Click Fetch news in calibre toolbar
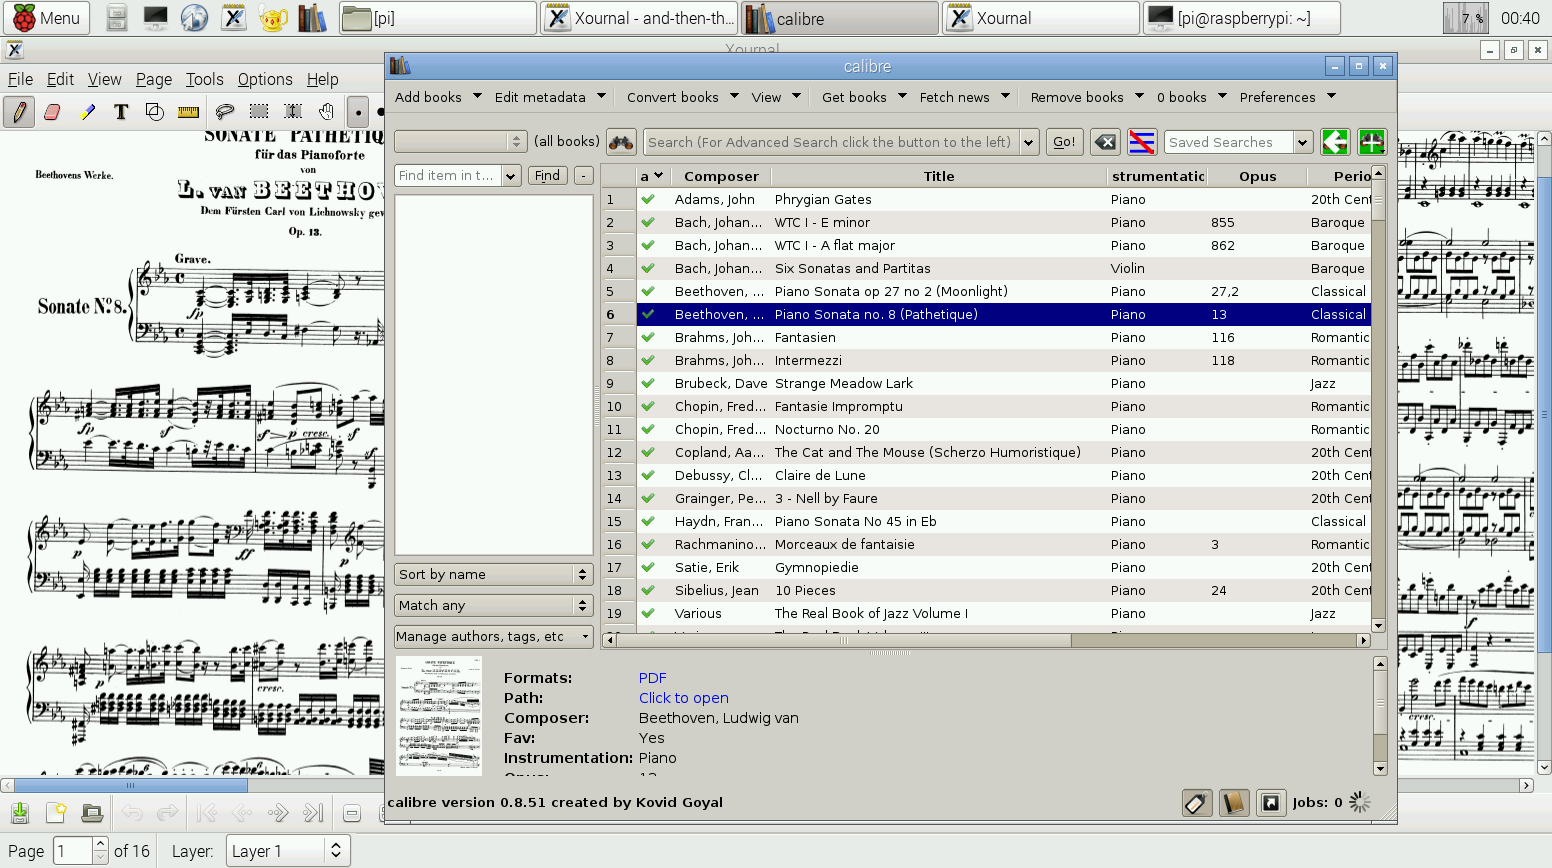The width and height of the screenshot is (1552, 868). (x=954, y=97)
